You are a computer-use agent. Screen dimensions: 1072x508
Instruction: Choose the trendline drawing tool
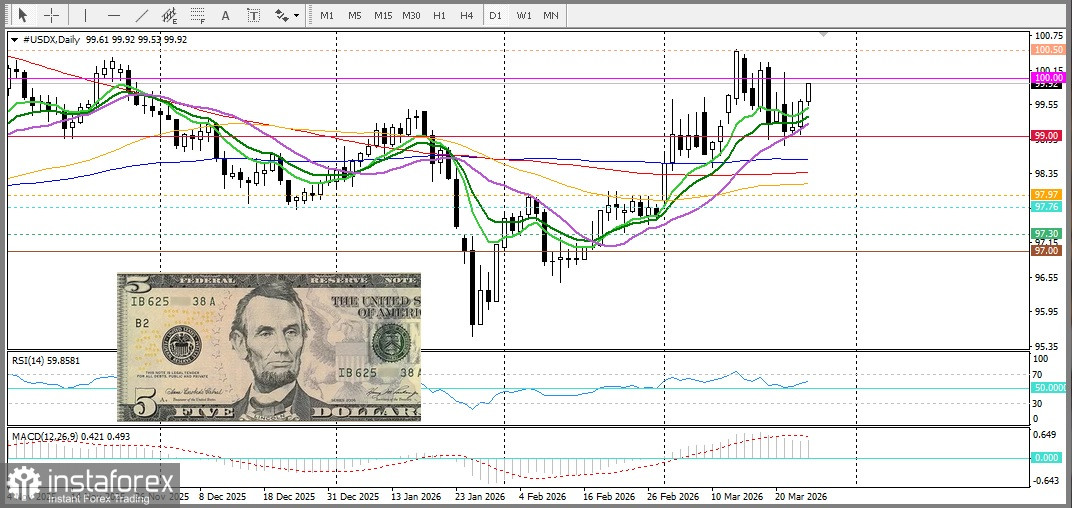pos(141,15)
